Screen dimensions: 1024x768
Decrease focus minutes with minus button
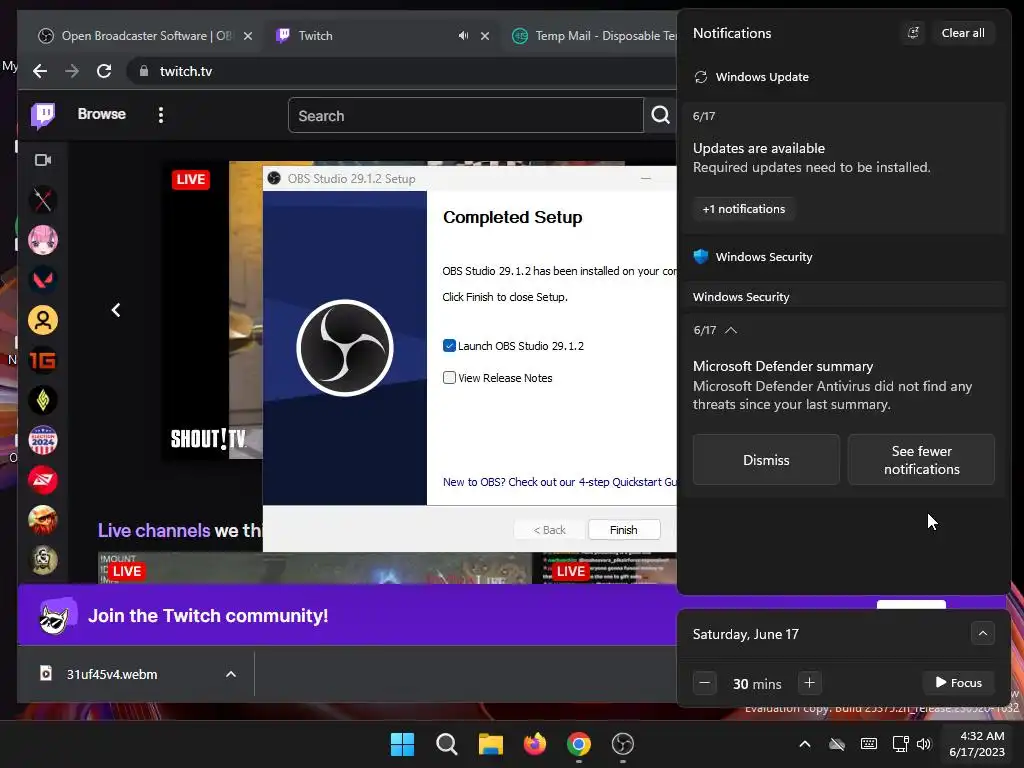point(705,683)
